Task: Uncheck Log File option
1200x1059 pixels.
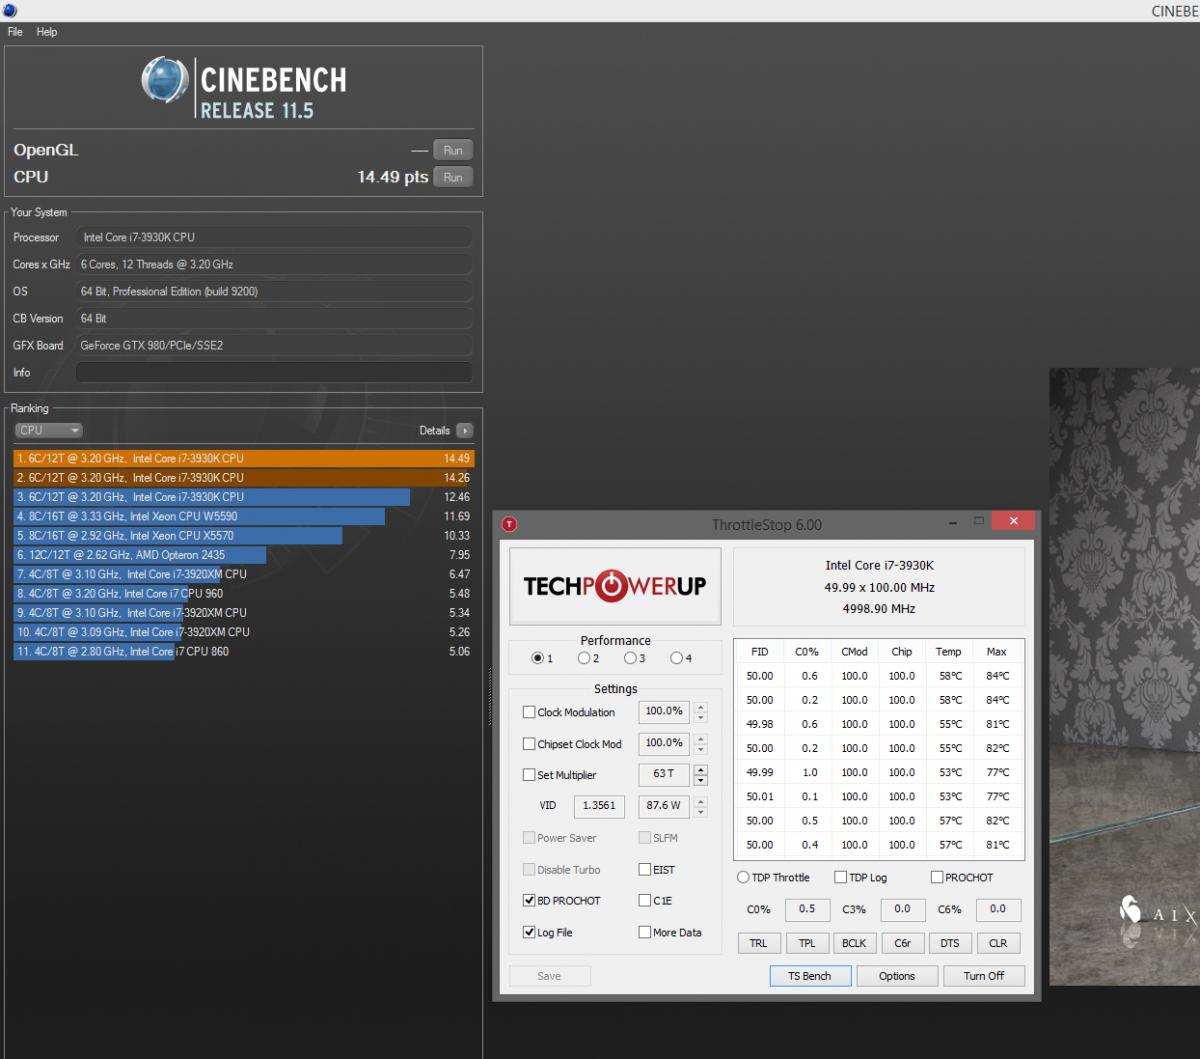Action: [529, 932]
